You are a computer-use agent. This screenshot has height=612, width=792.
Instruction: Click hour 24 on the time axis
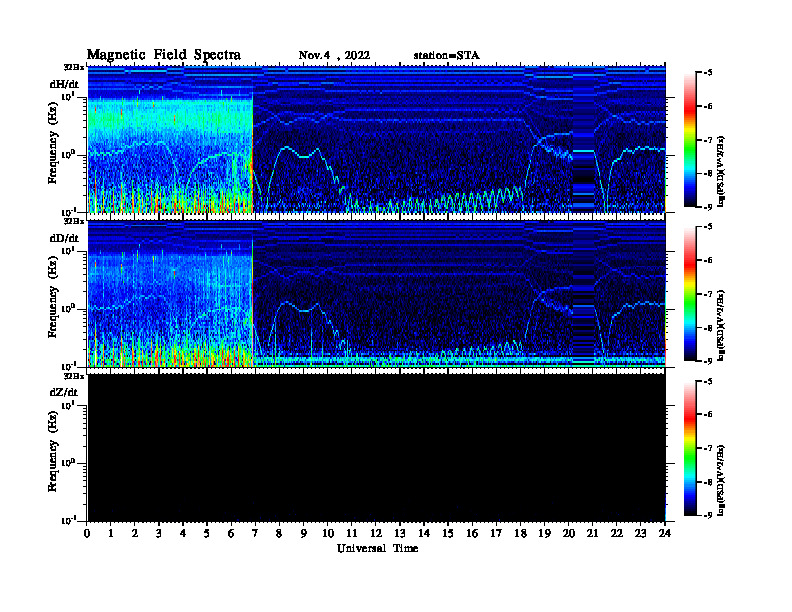(665, 533)
